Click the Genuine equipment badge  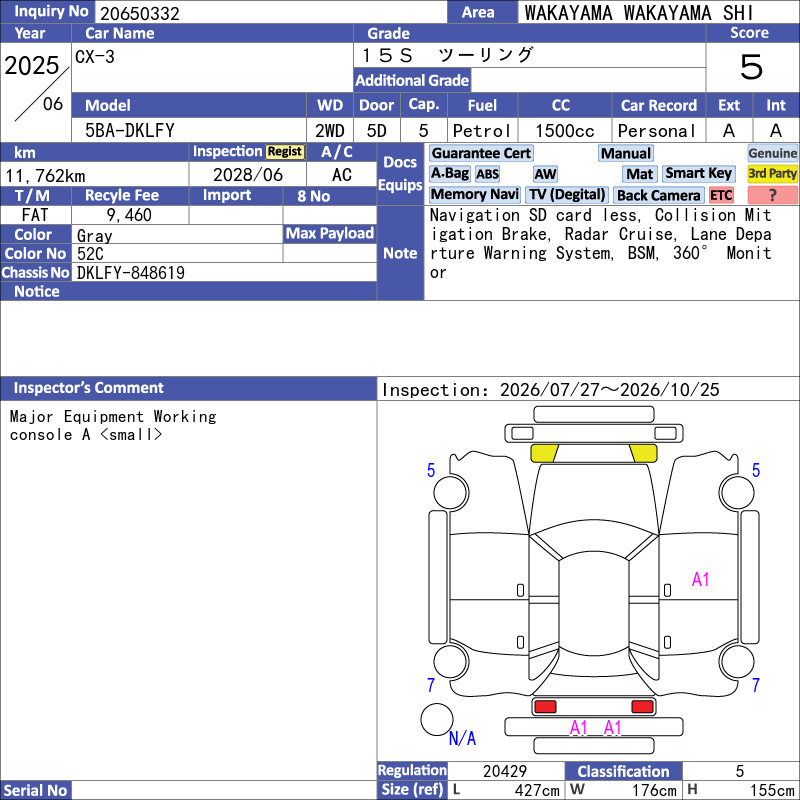(772, 154)
